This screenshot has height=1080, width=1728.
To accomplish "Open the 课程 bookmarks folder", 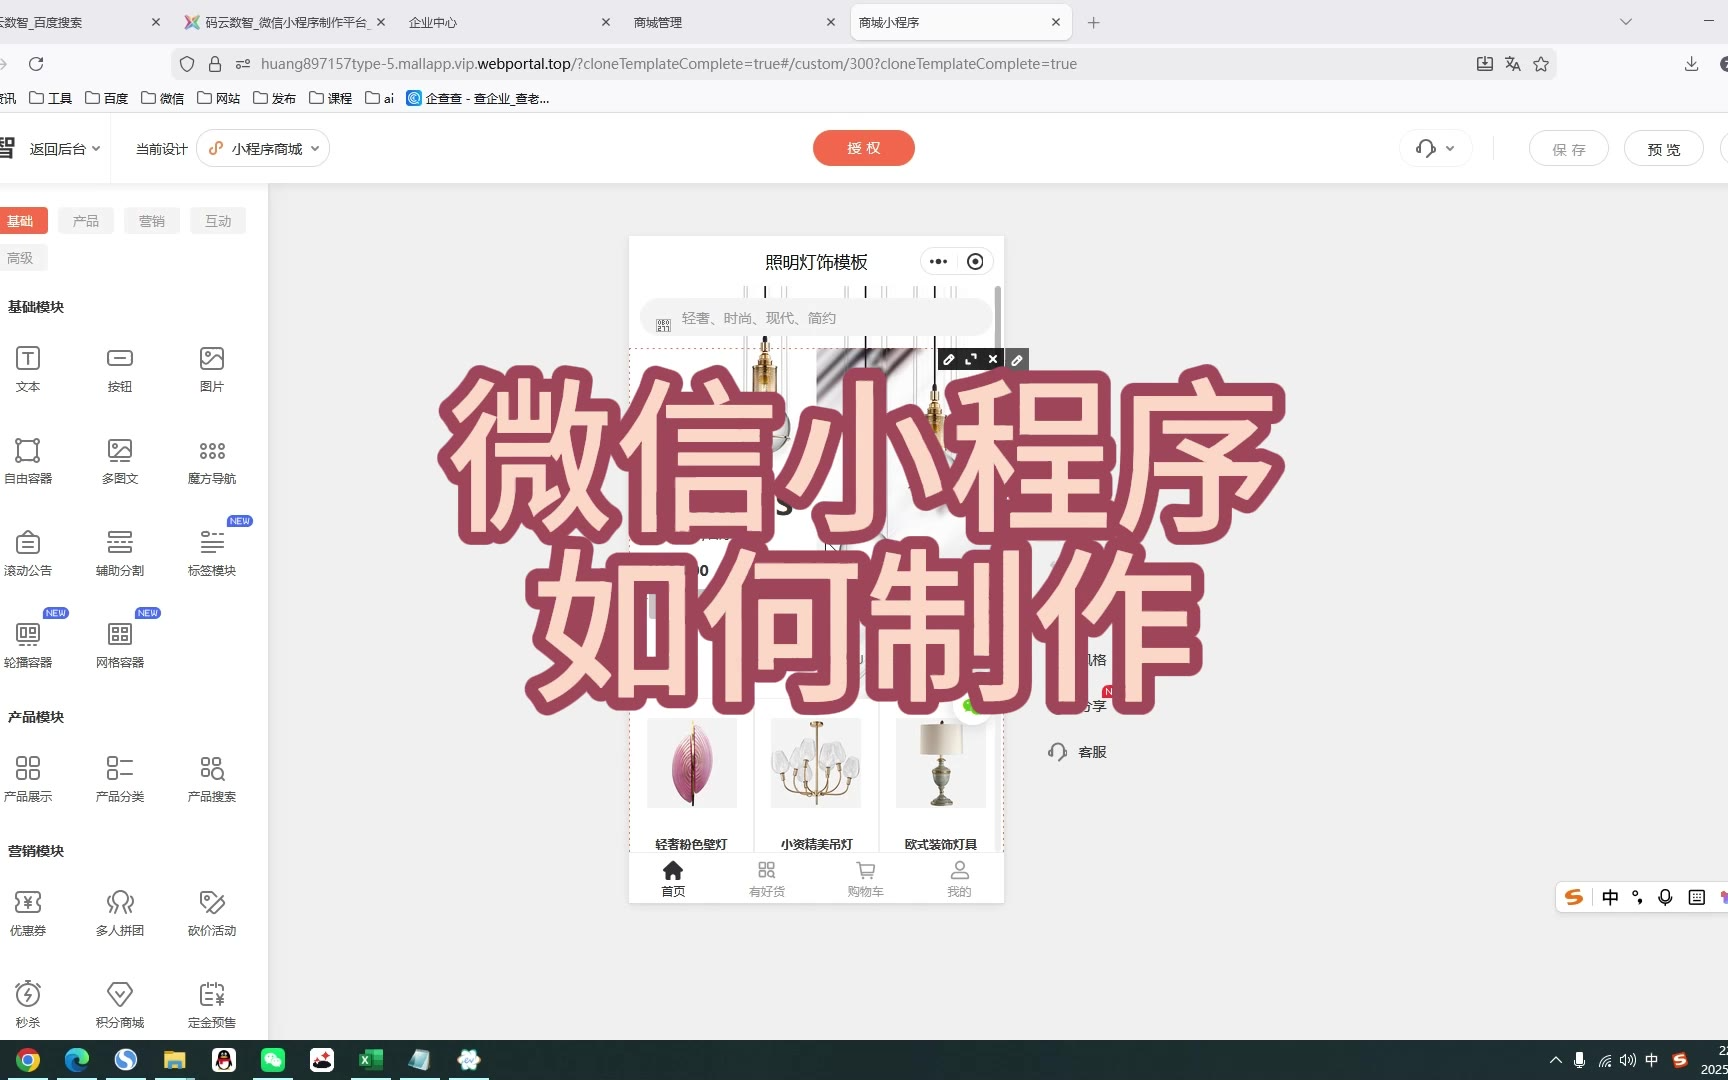I will pos(331,98).
